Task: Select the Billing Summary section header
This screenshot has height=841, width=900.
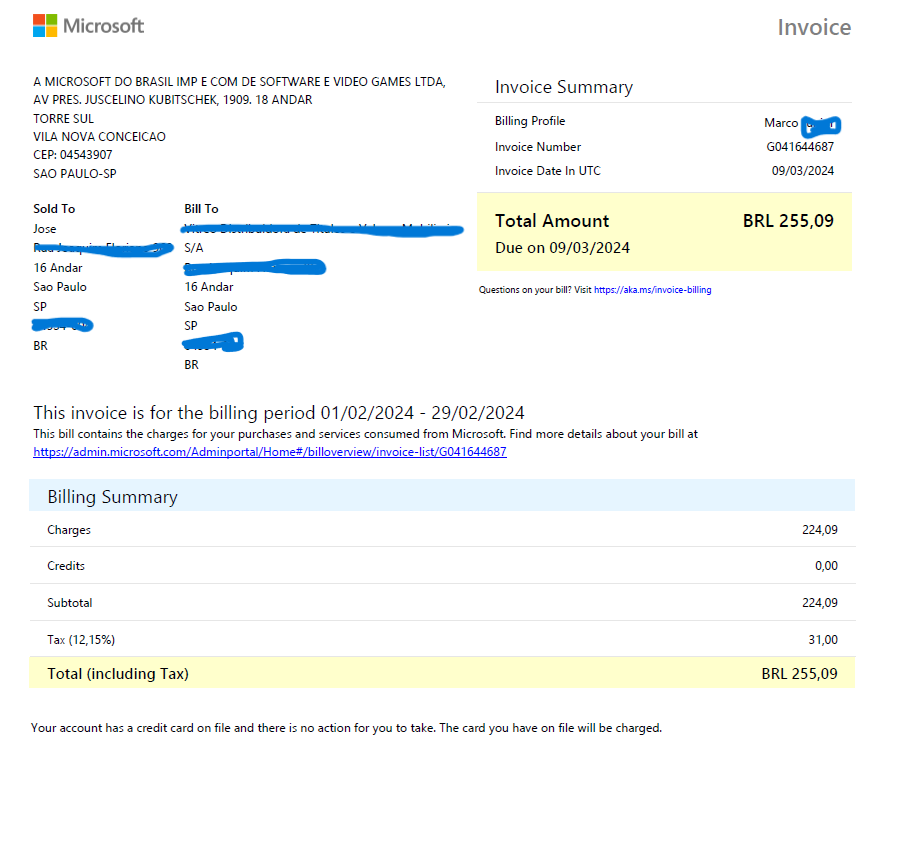Action: click(x=442, y=496)
